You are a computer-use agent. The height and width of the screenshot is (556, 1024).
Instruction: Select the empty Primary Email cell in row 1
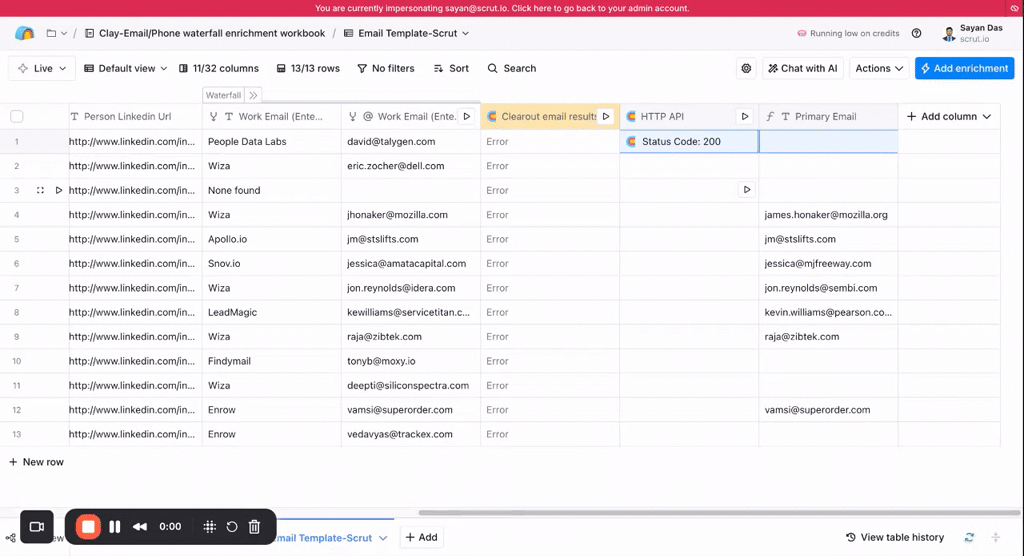click(828, 142)
